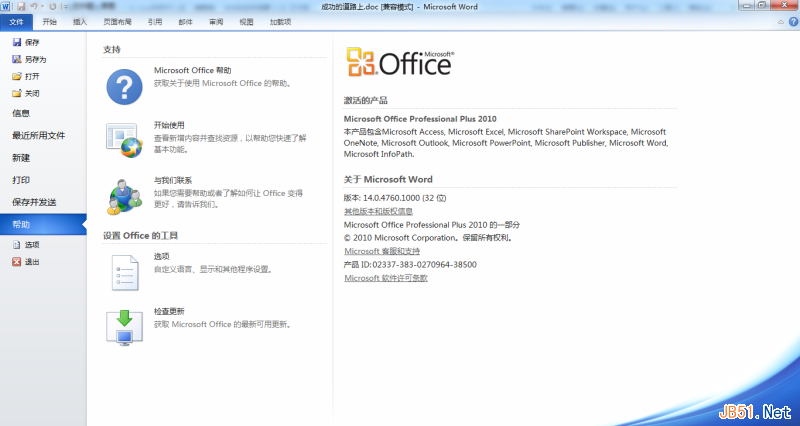This screenshot has height=426, width=800.
Task: Click the '检查更新' title text
Action: click(169, 311)
